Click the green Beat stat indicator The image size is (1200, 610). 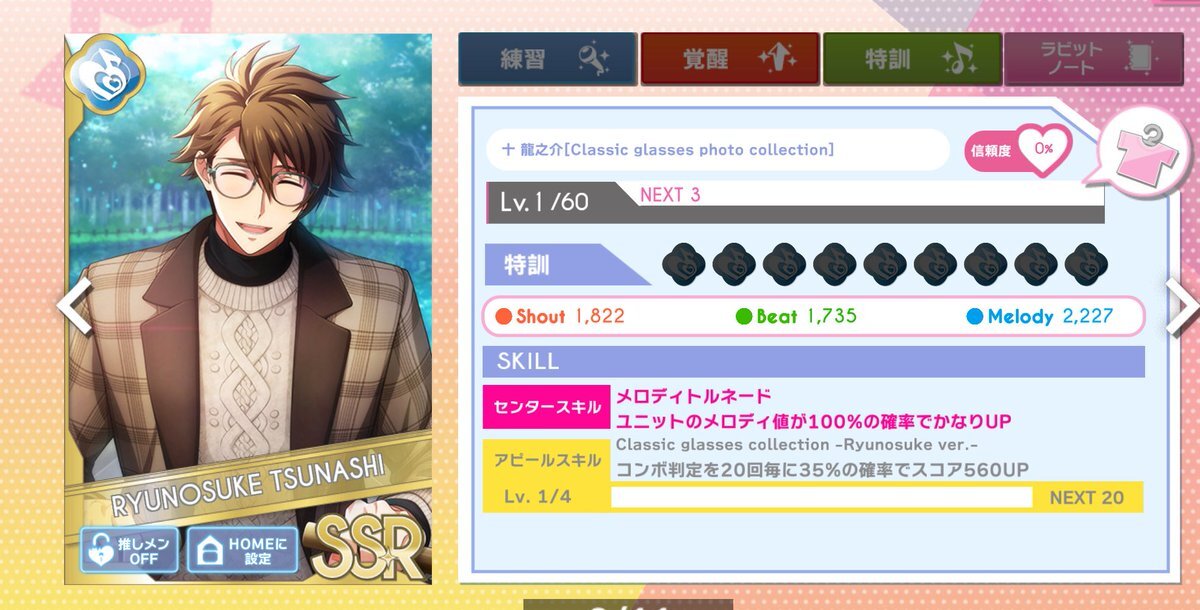pyautogui.click(x=744, y=317)
